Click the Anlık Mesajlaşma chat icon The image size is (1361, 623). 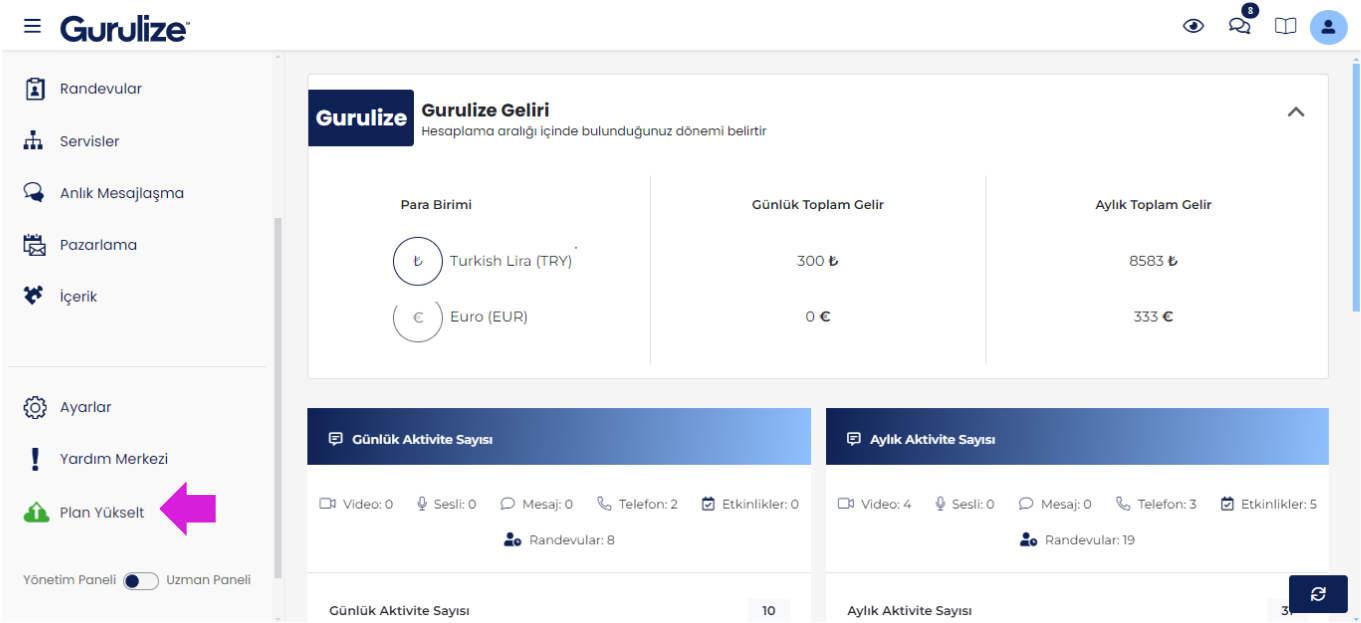point(34,193)
